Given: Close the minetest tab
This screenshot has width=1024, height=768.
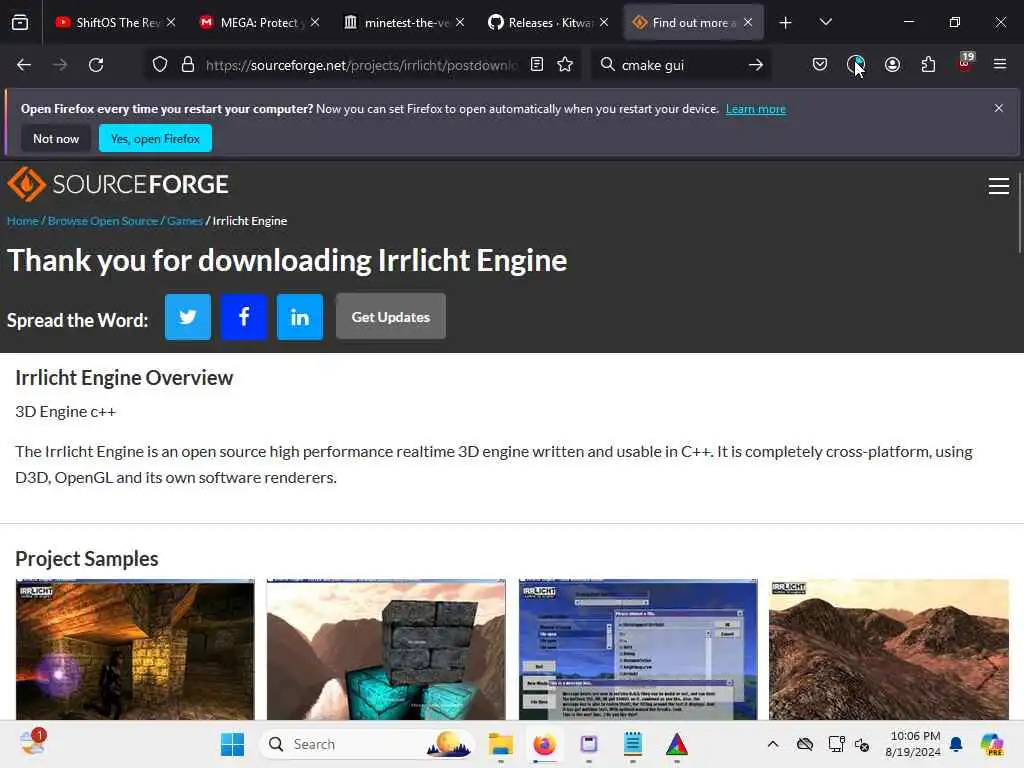Looking at the screenshot, I should 460,22.
